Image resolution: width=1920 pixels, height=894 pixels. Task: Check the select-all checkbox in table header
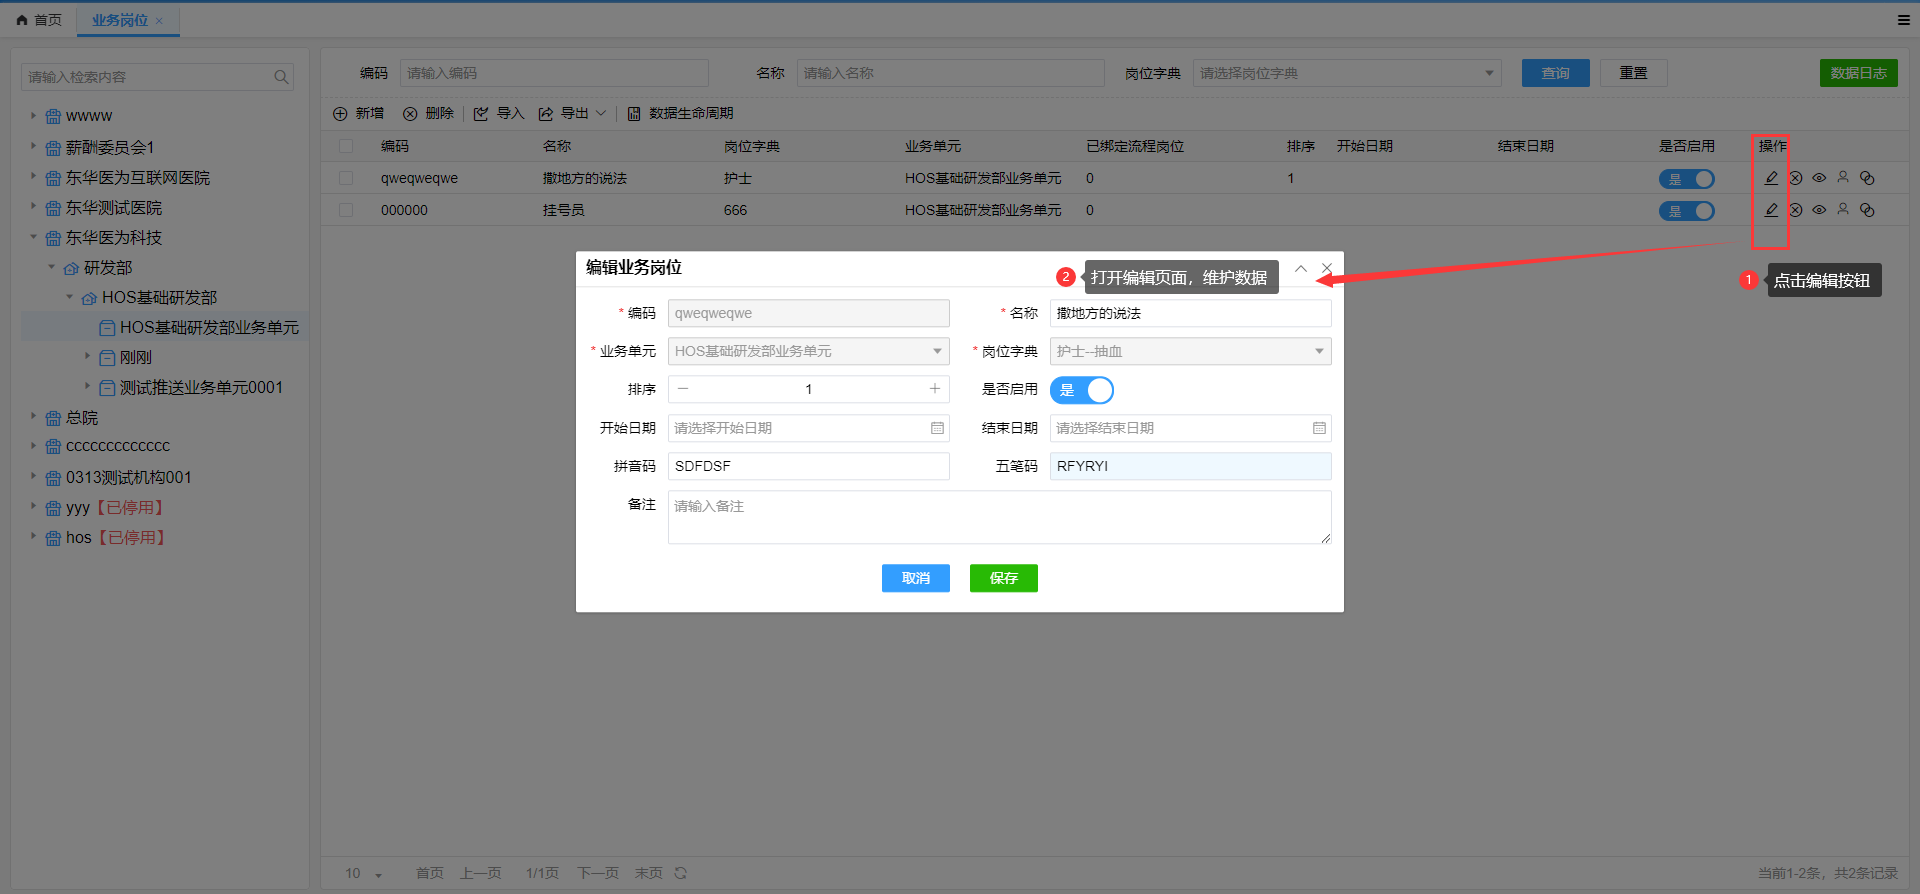pyautogui.click(x=346, y=146)
